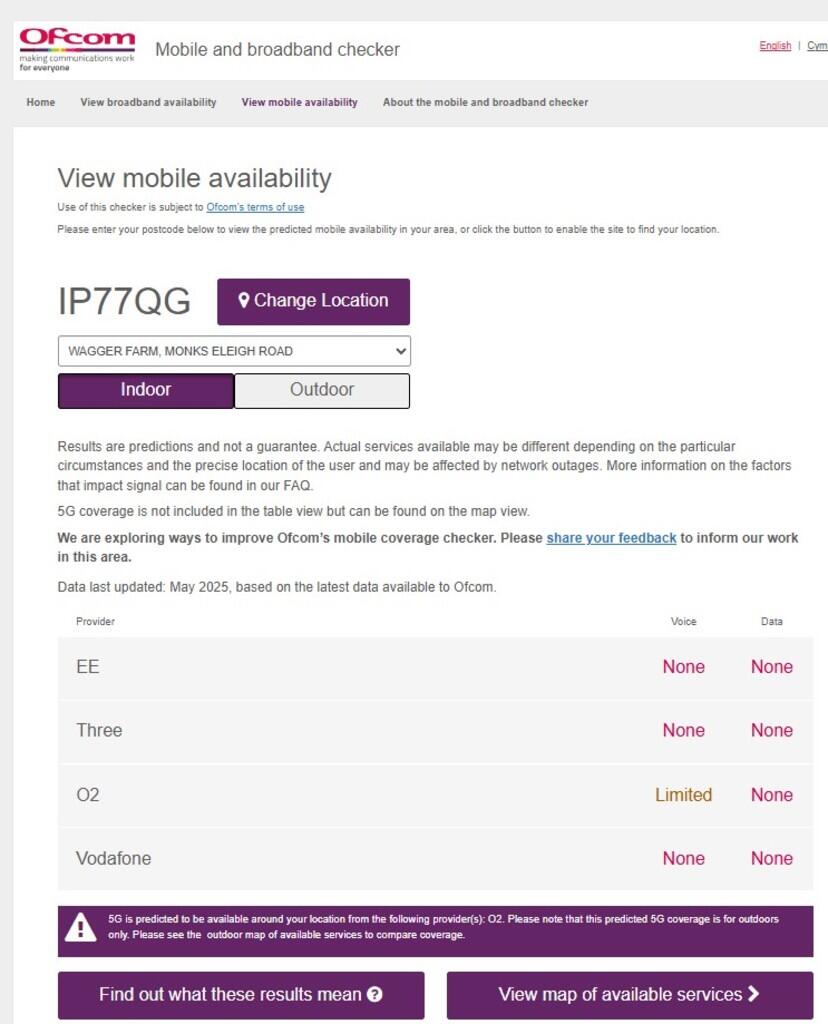Open the Wagger Farm address dropdown
The height and width of the screenshot is (1024, 828).
[234, 351]
